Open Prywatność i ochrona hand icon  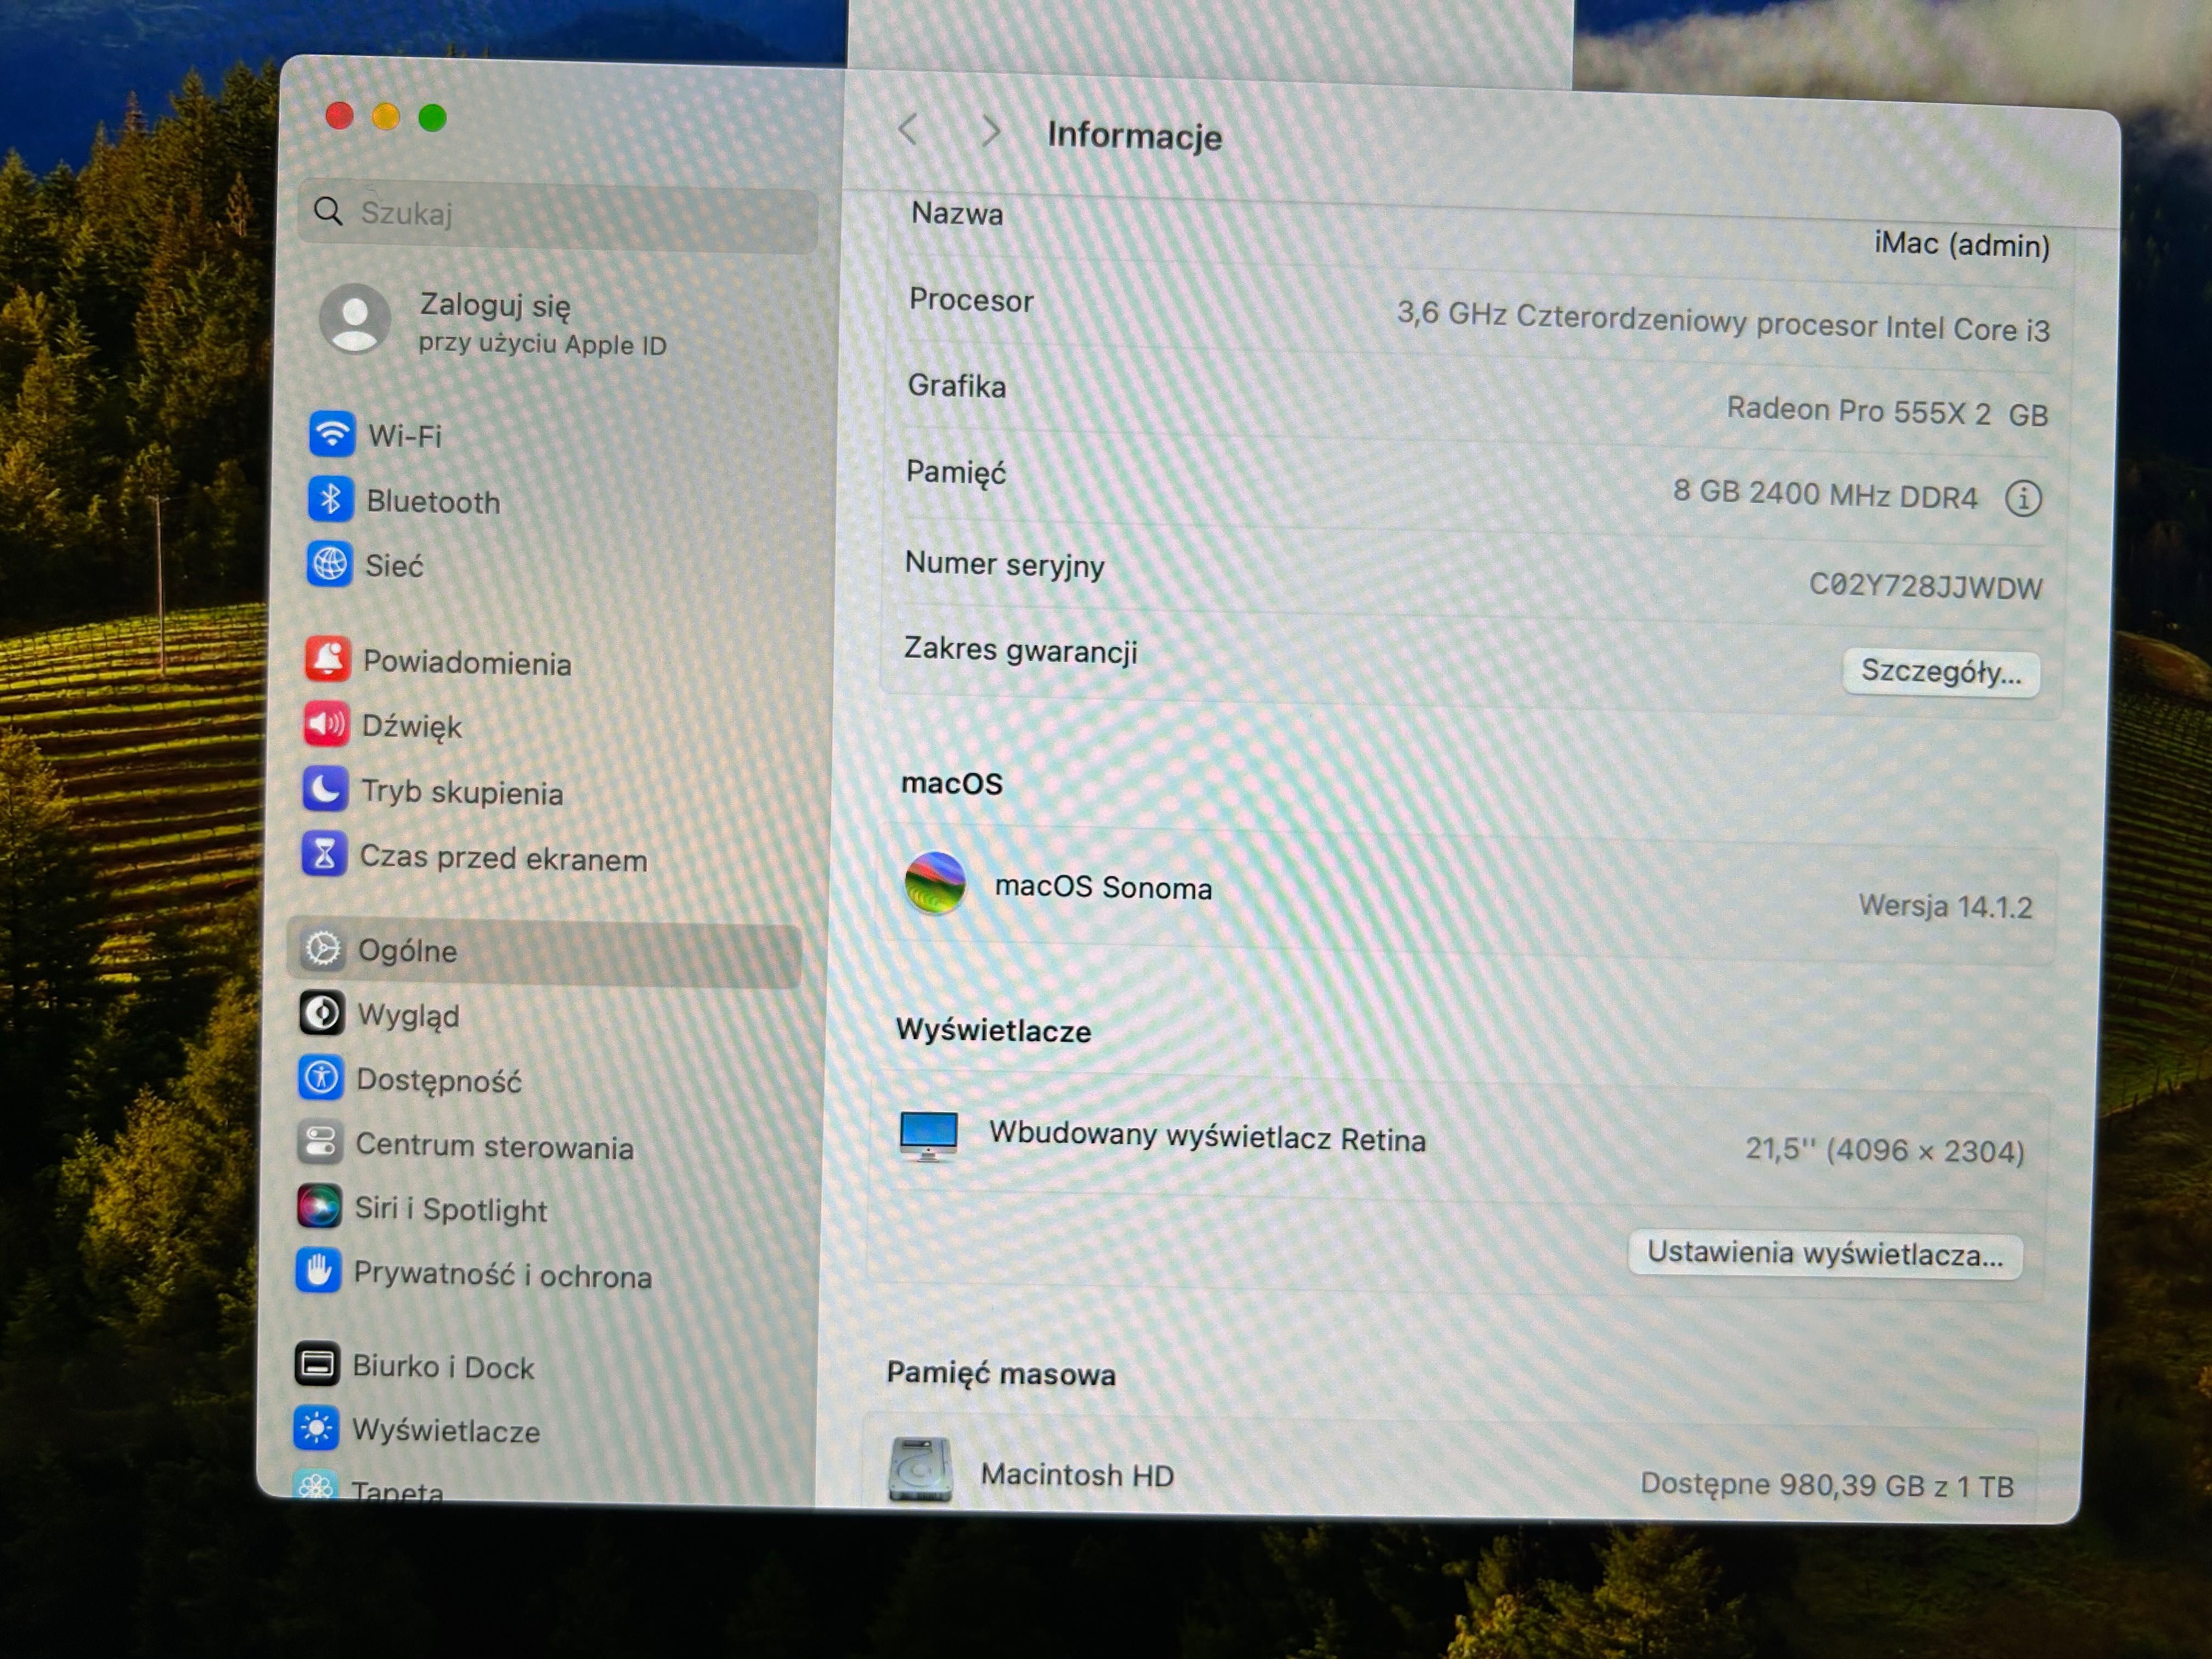318,1271
